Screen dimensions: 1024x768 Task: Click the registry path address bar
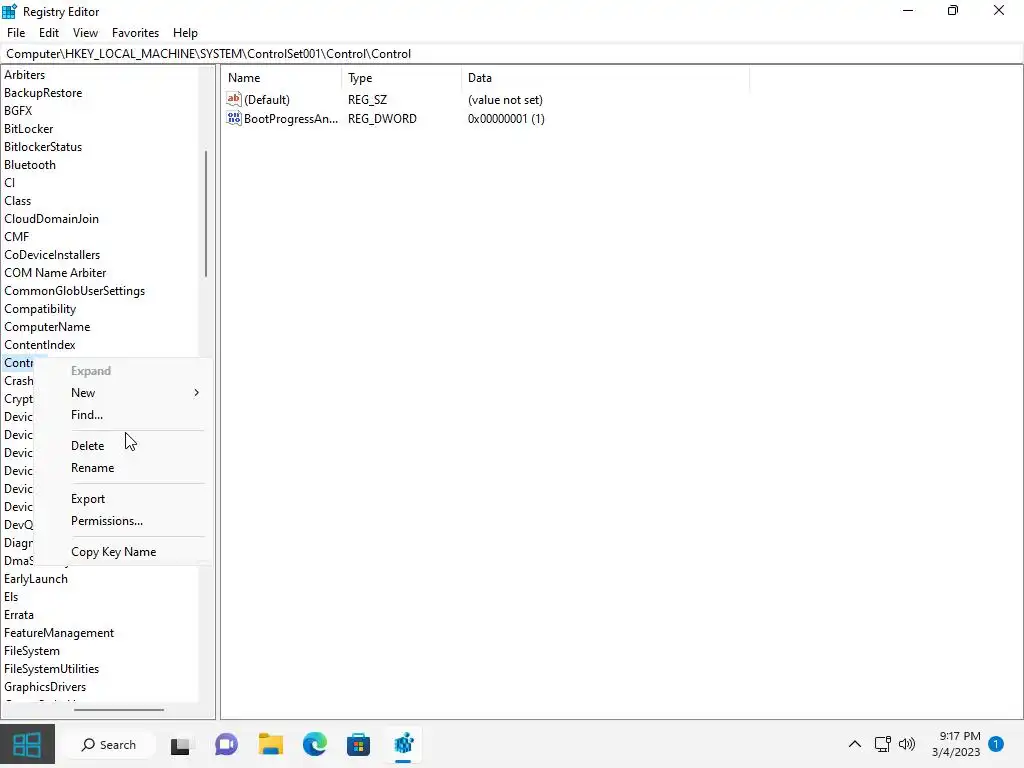tap(512, 54)
